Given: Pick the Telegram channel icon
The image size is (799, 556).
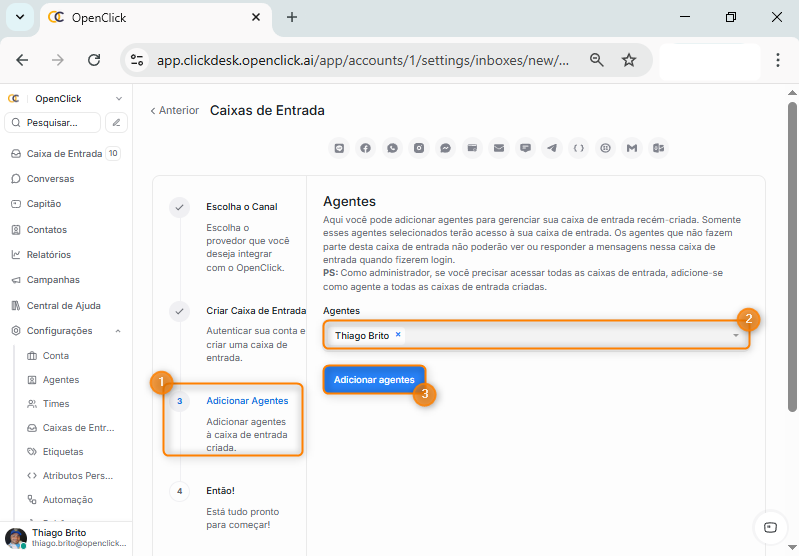Looking at the screenshot, I should pos(552,148).
